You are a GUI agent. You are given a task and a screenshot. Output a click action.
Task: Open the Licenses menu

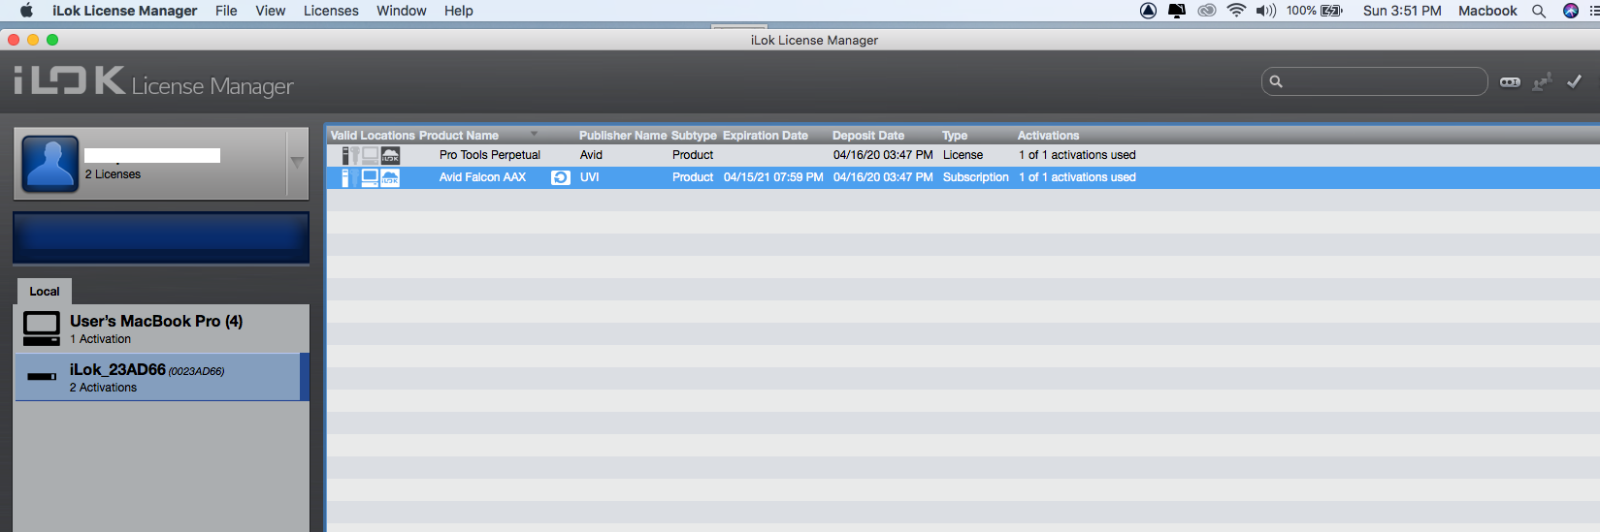pos(331,11)
